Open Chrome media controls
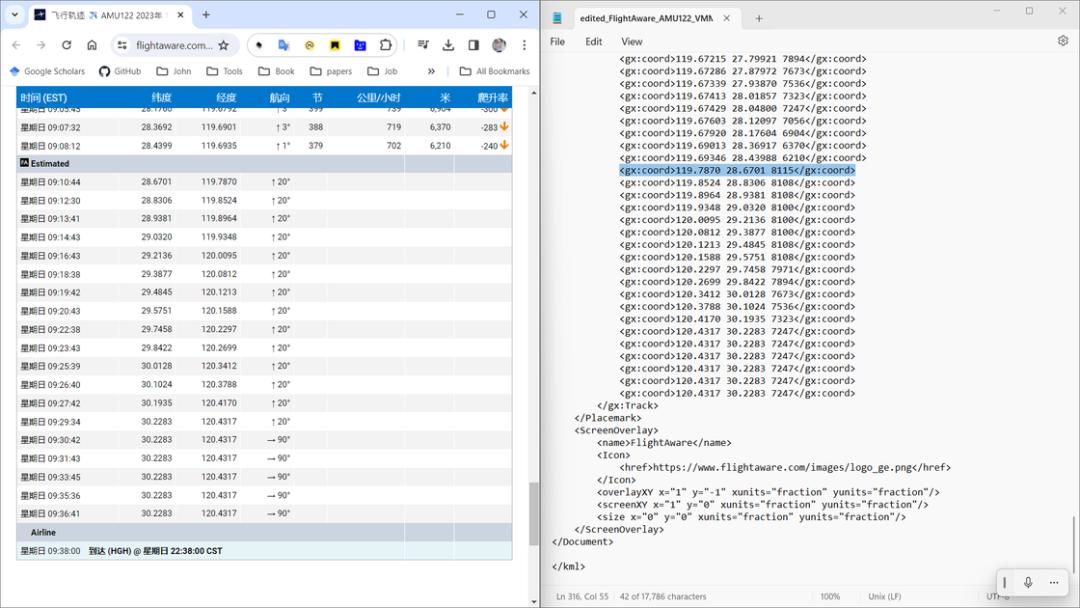This screenshot has width=1080, height=608. pyautogui.click(x=423, y=45)
